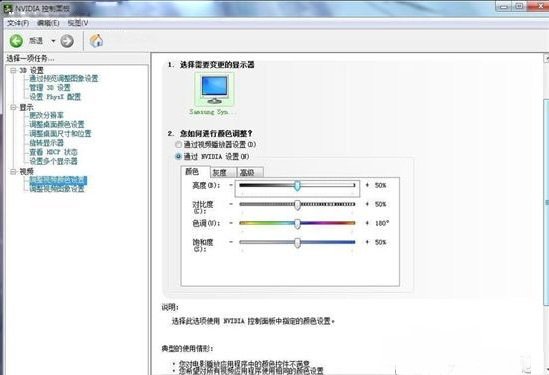The image size is (549, 375).
Task: Click the 典型的使用情形 heading
Action: (x=187, y=348)
